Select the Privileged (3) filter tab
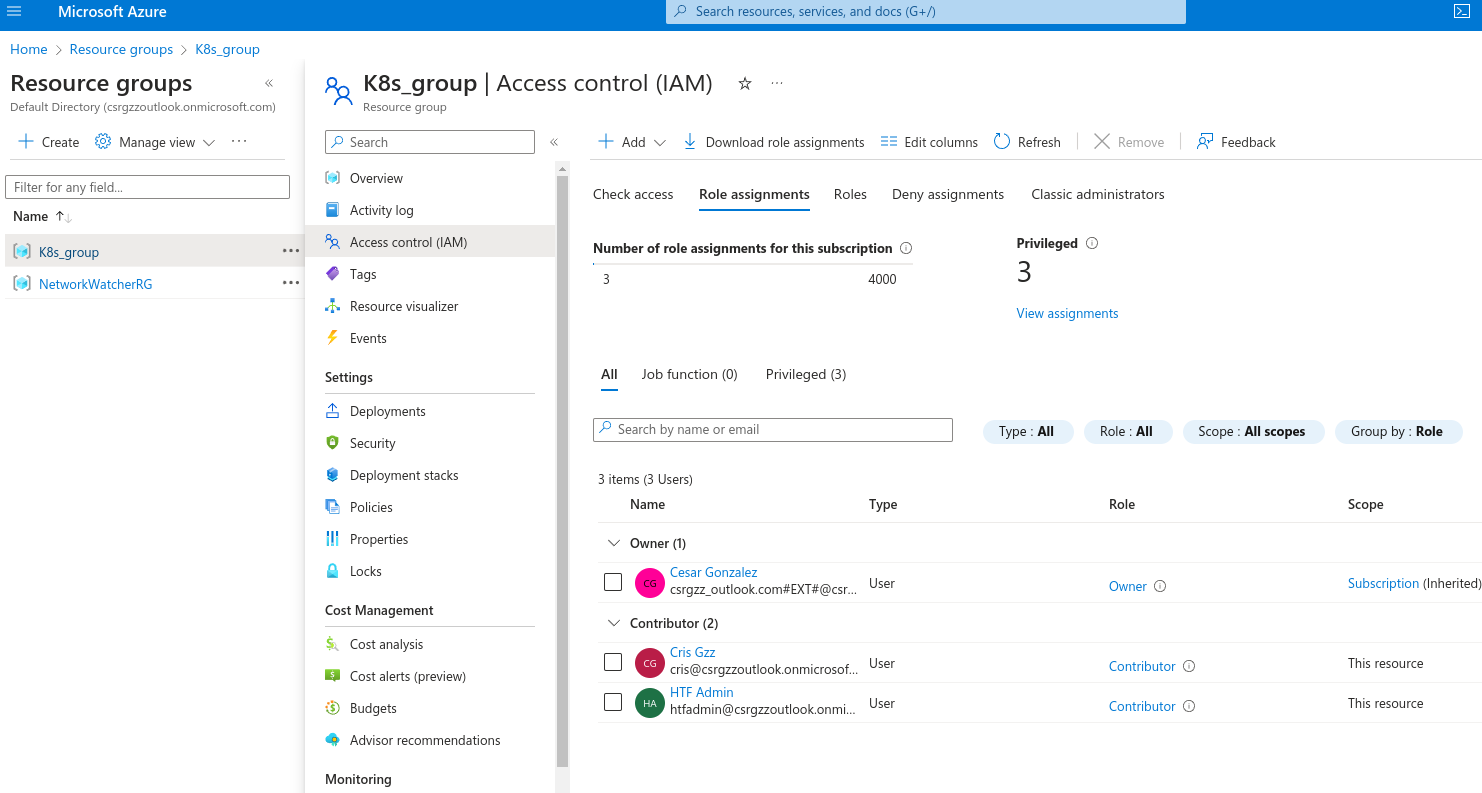The width and height of the screenshot is (1482, 793). click(x=805, y=374)
